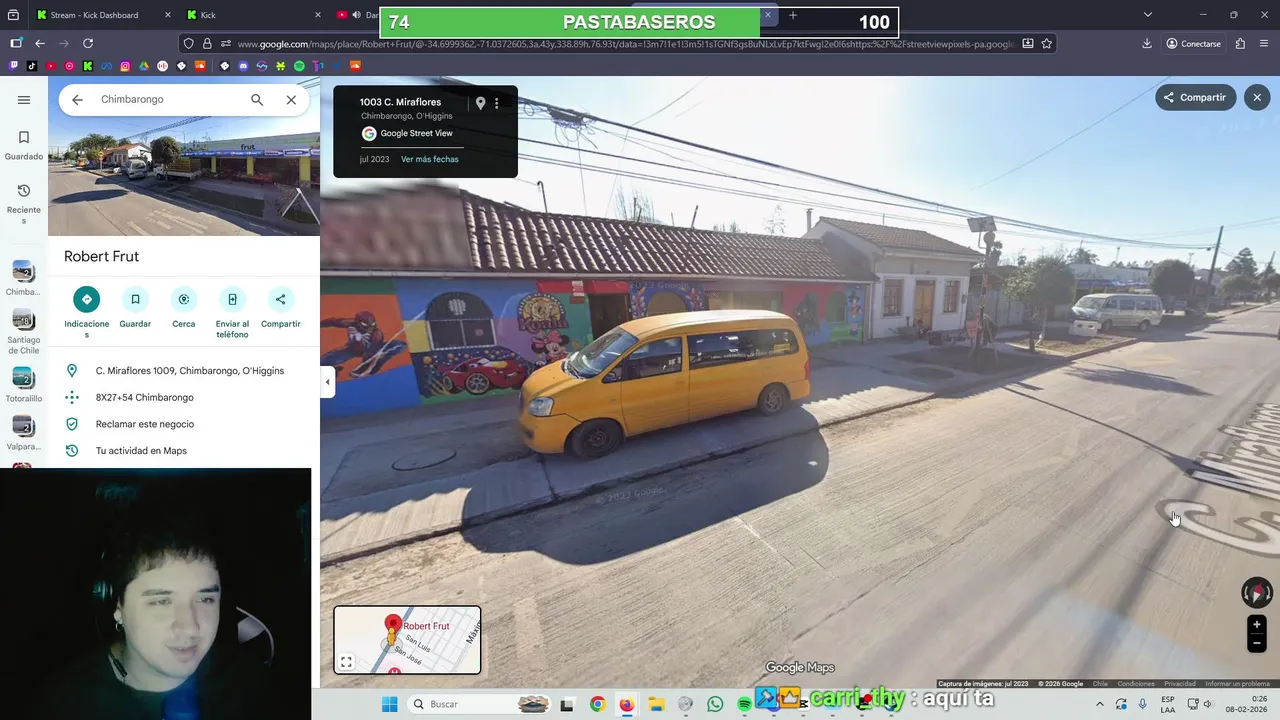Open a new browser tab
Image resolution: width=1280 pixels, height=720 pixels.
point(793,15)
